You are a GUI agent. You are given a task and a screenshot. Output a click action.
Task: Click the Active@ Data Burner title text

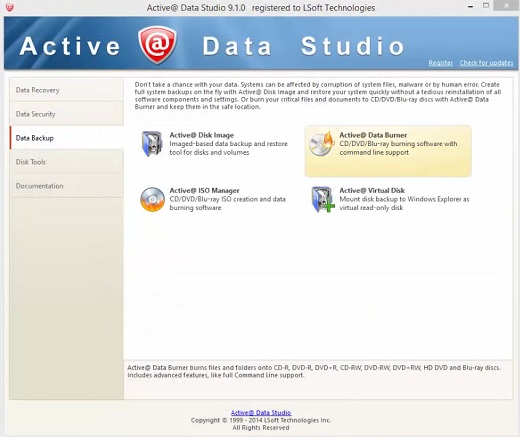[373, 135]
